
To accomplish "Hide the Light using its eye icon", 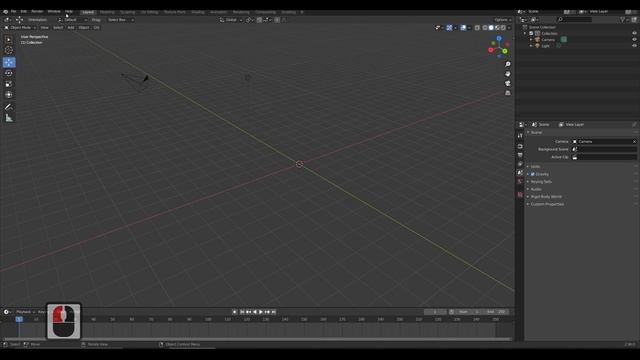I will 634,46.
